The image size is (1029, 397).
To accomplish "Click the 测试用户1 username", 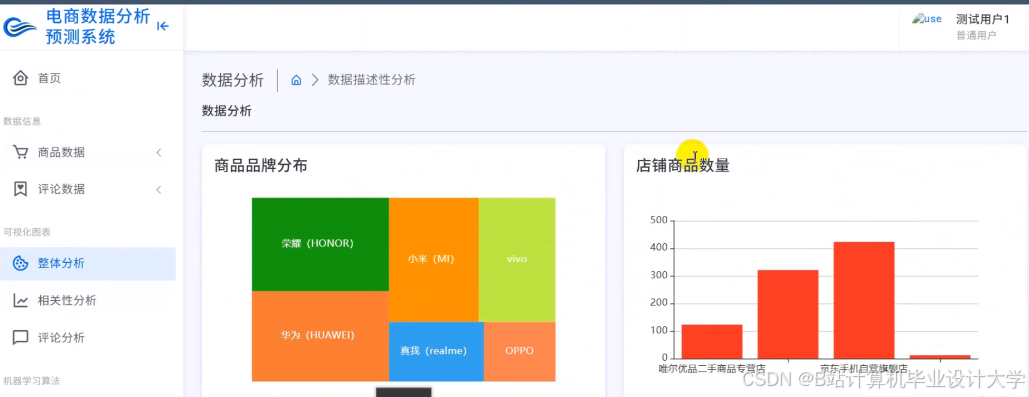I will (982, 19).
